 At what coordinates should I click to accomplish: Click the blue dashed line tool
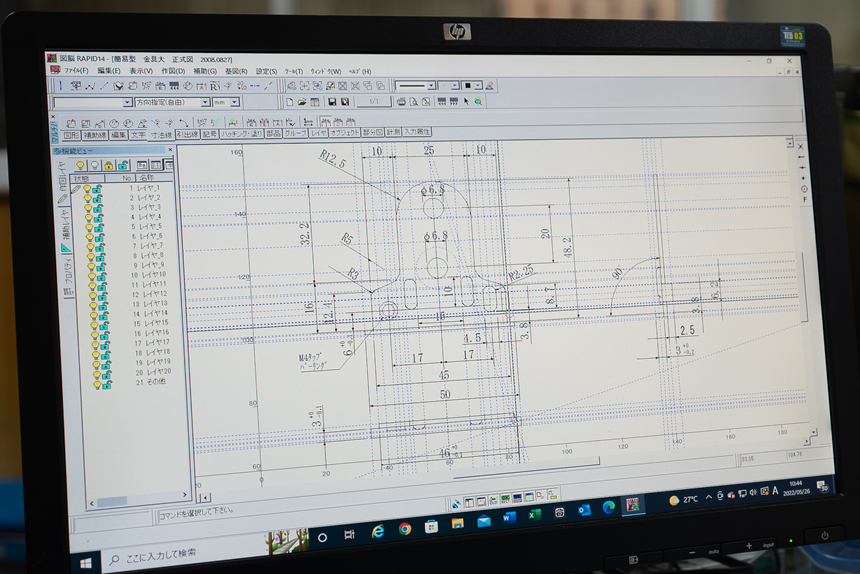[254, 86]
